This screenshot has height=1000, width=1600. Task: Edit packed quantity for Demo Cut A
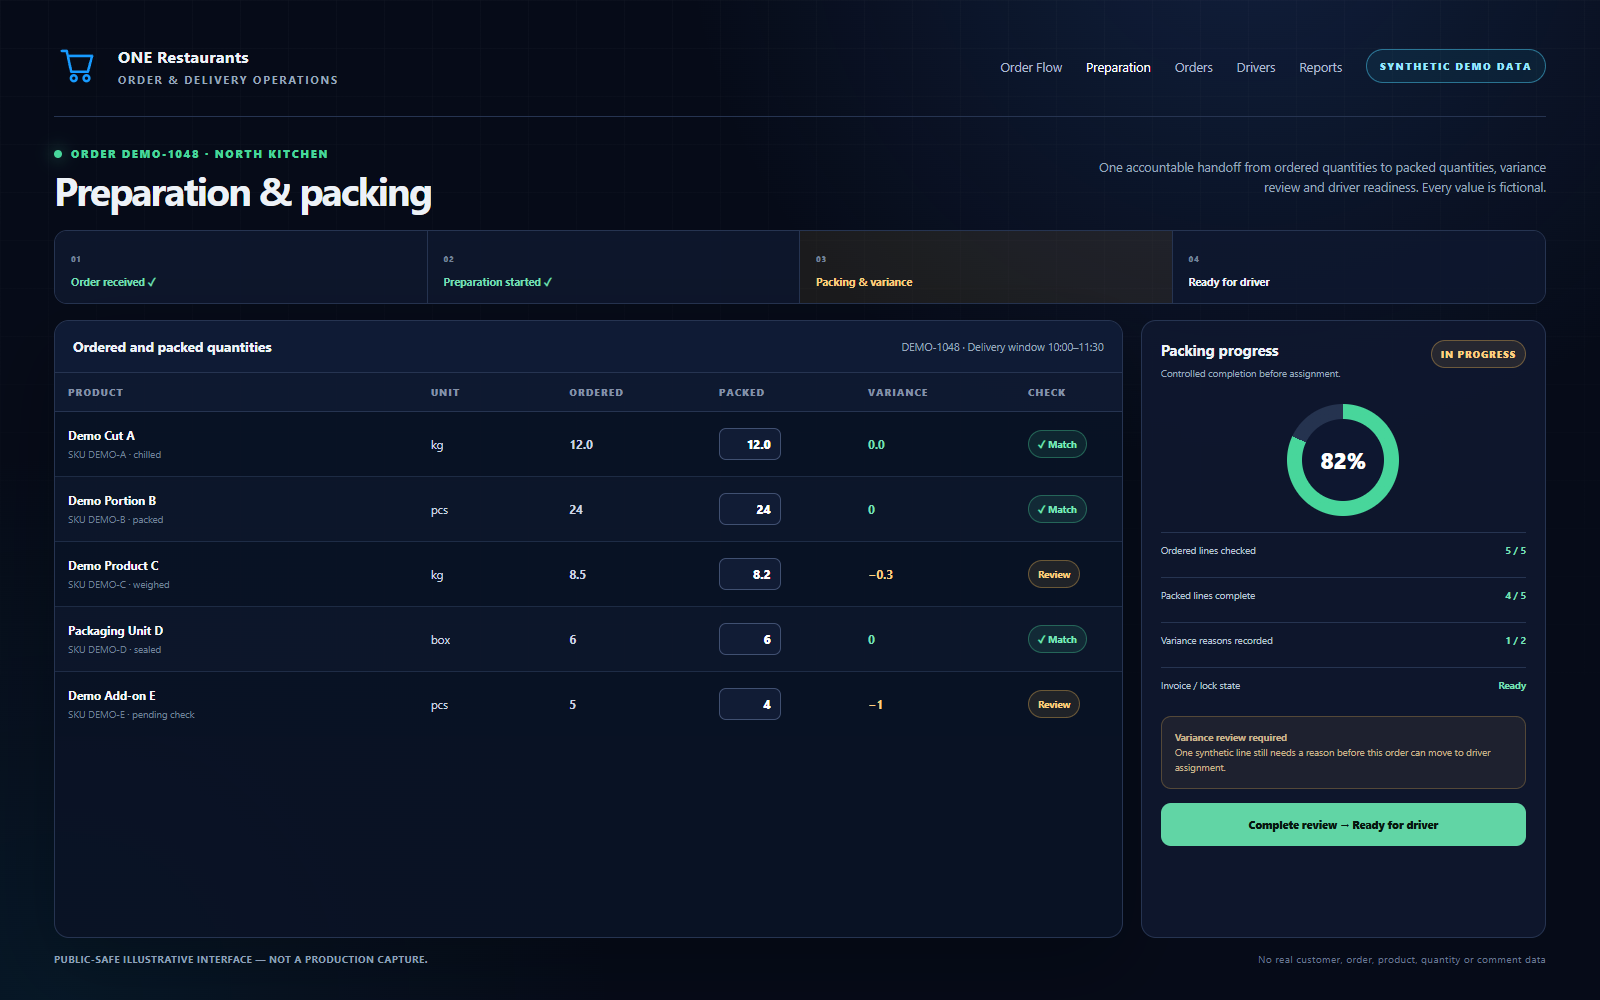pyautogui.click(x=750, y=444)
